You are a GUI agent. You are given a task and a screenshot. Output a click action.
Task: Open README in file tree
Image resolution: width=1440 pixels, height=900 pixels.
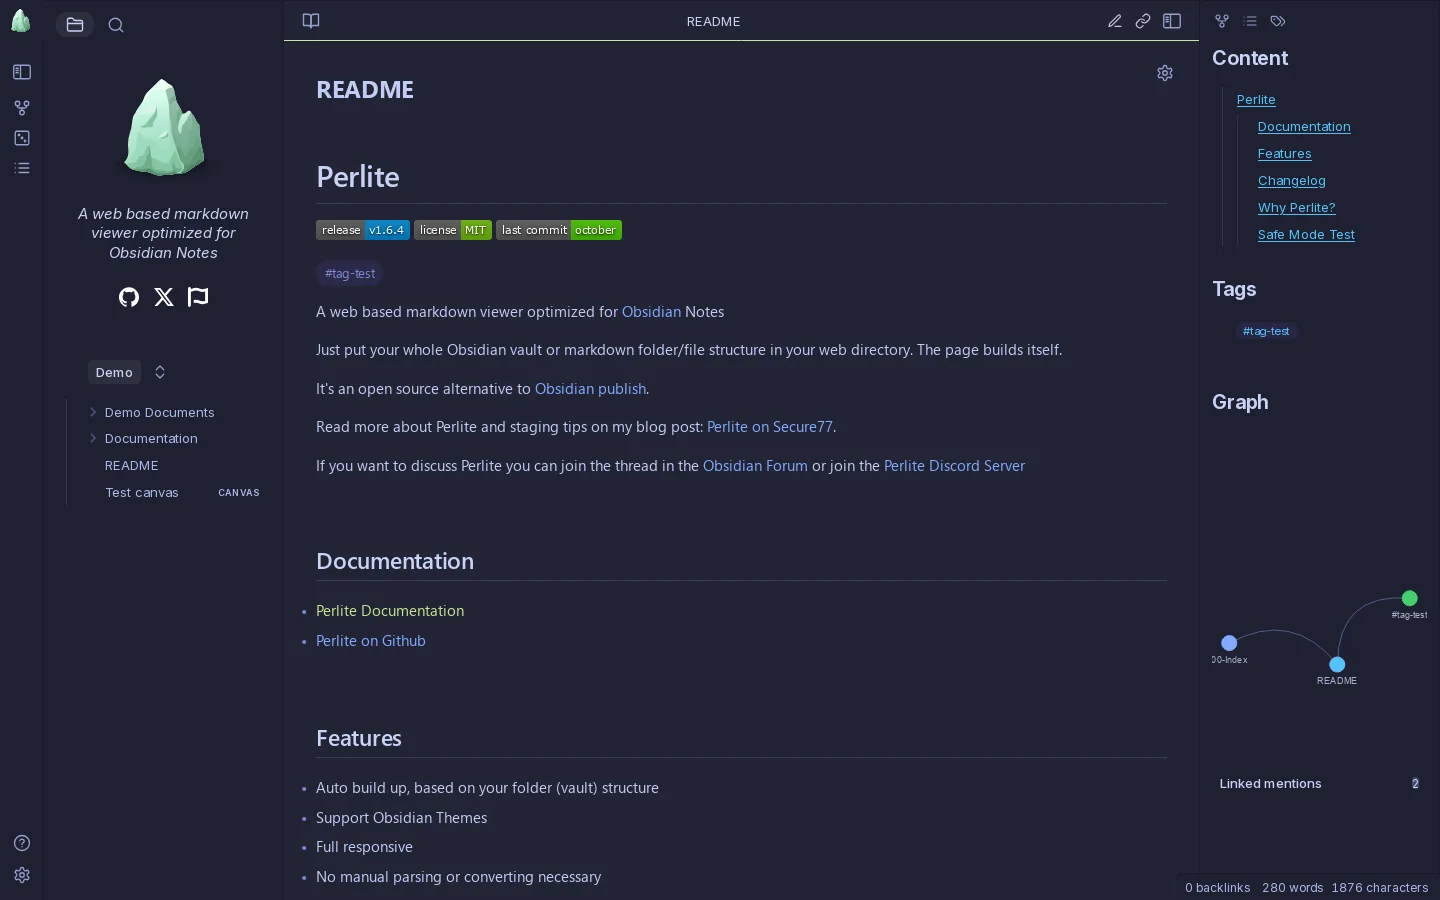[x=132, y=465]
